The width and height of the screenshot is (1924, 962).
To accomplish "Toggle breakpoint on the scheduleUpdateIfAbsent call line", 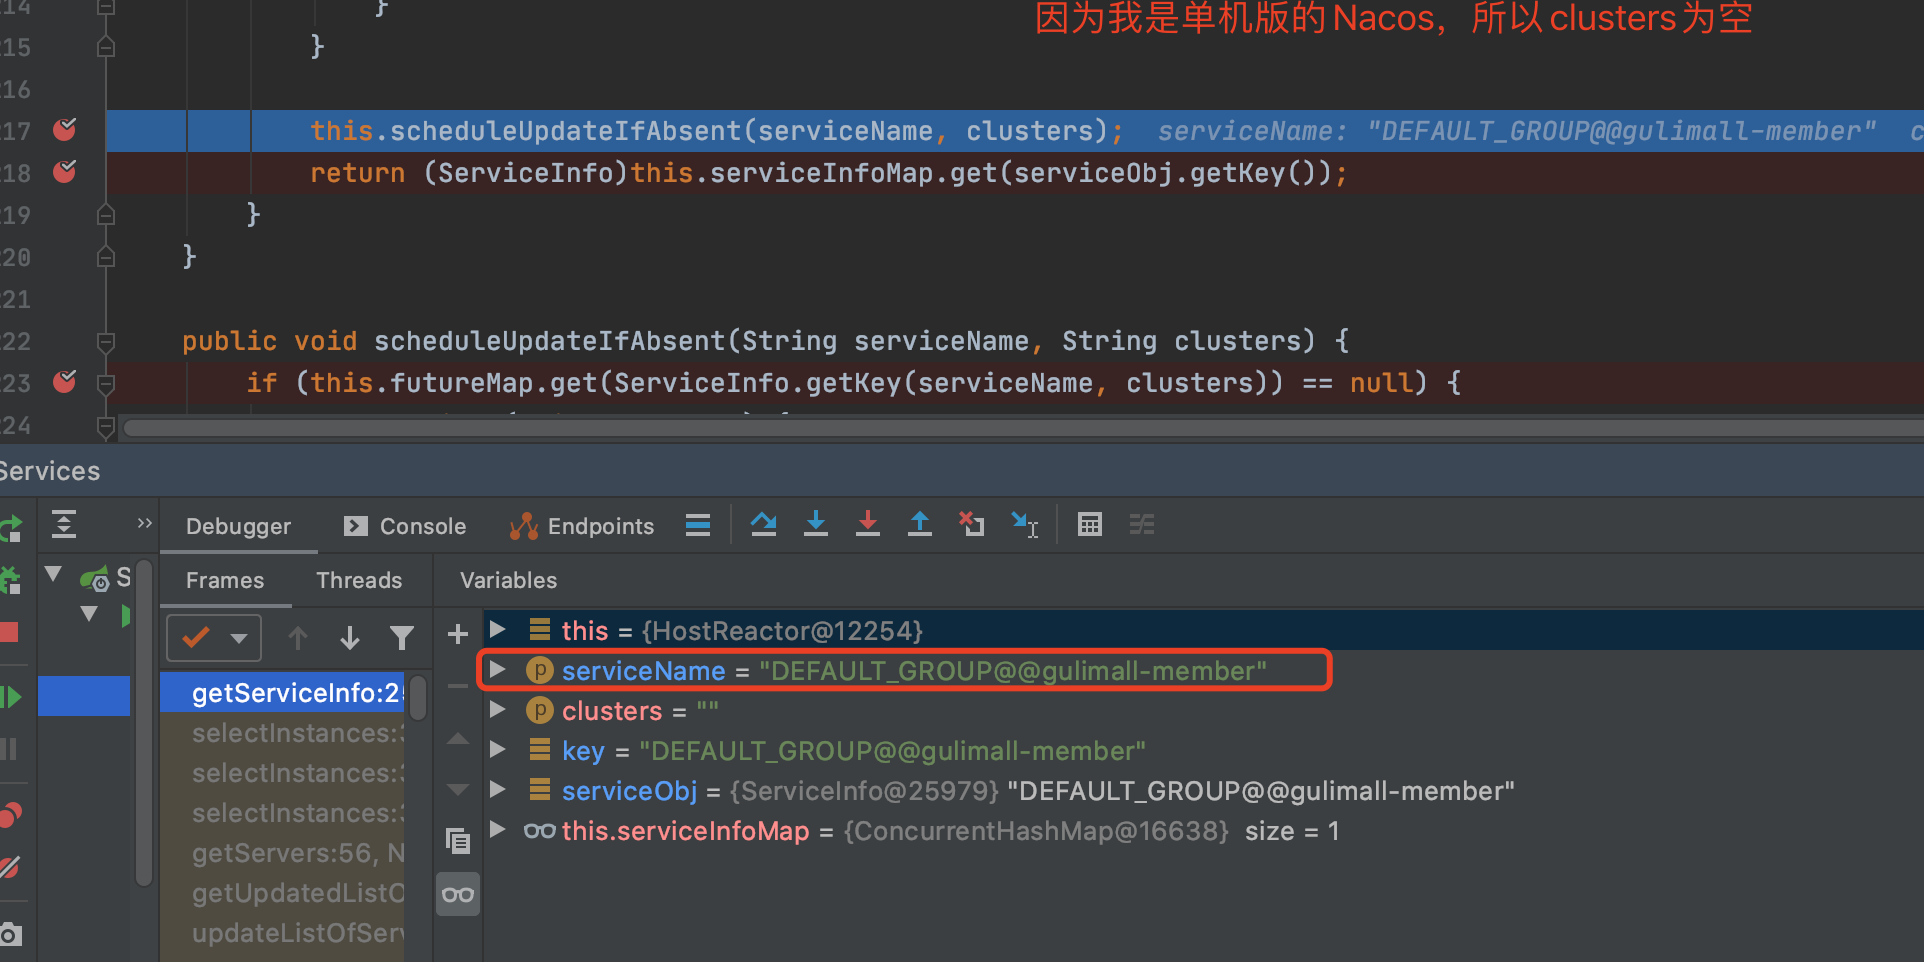I will click(x=65, y=130).
